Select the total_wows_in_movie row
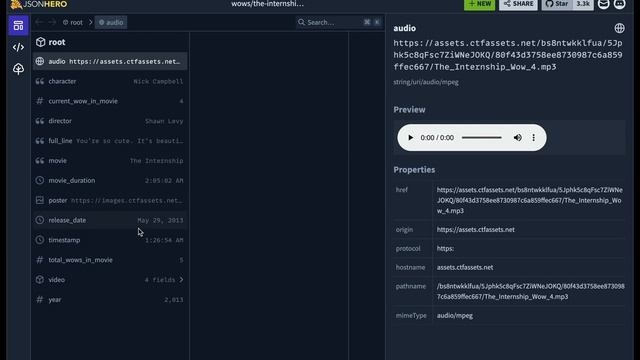640x360 pixels. (x=110, y=260)
